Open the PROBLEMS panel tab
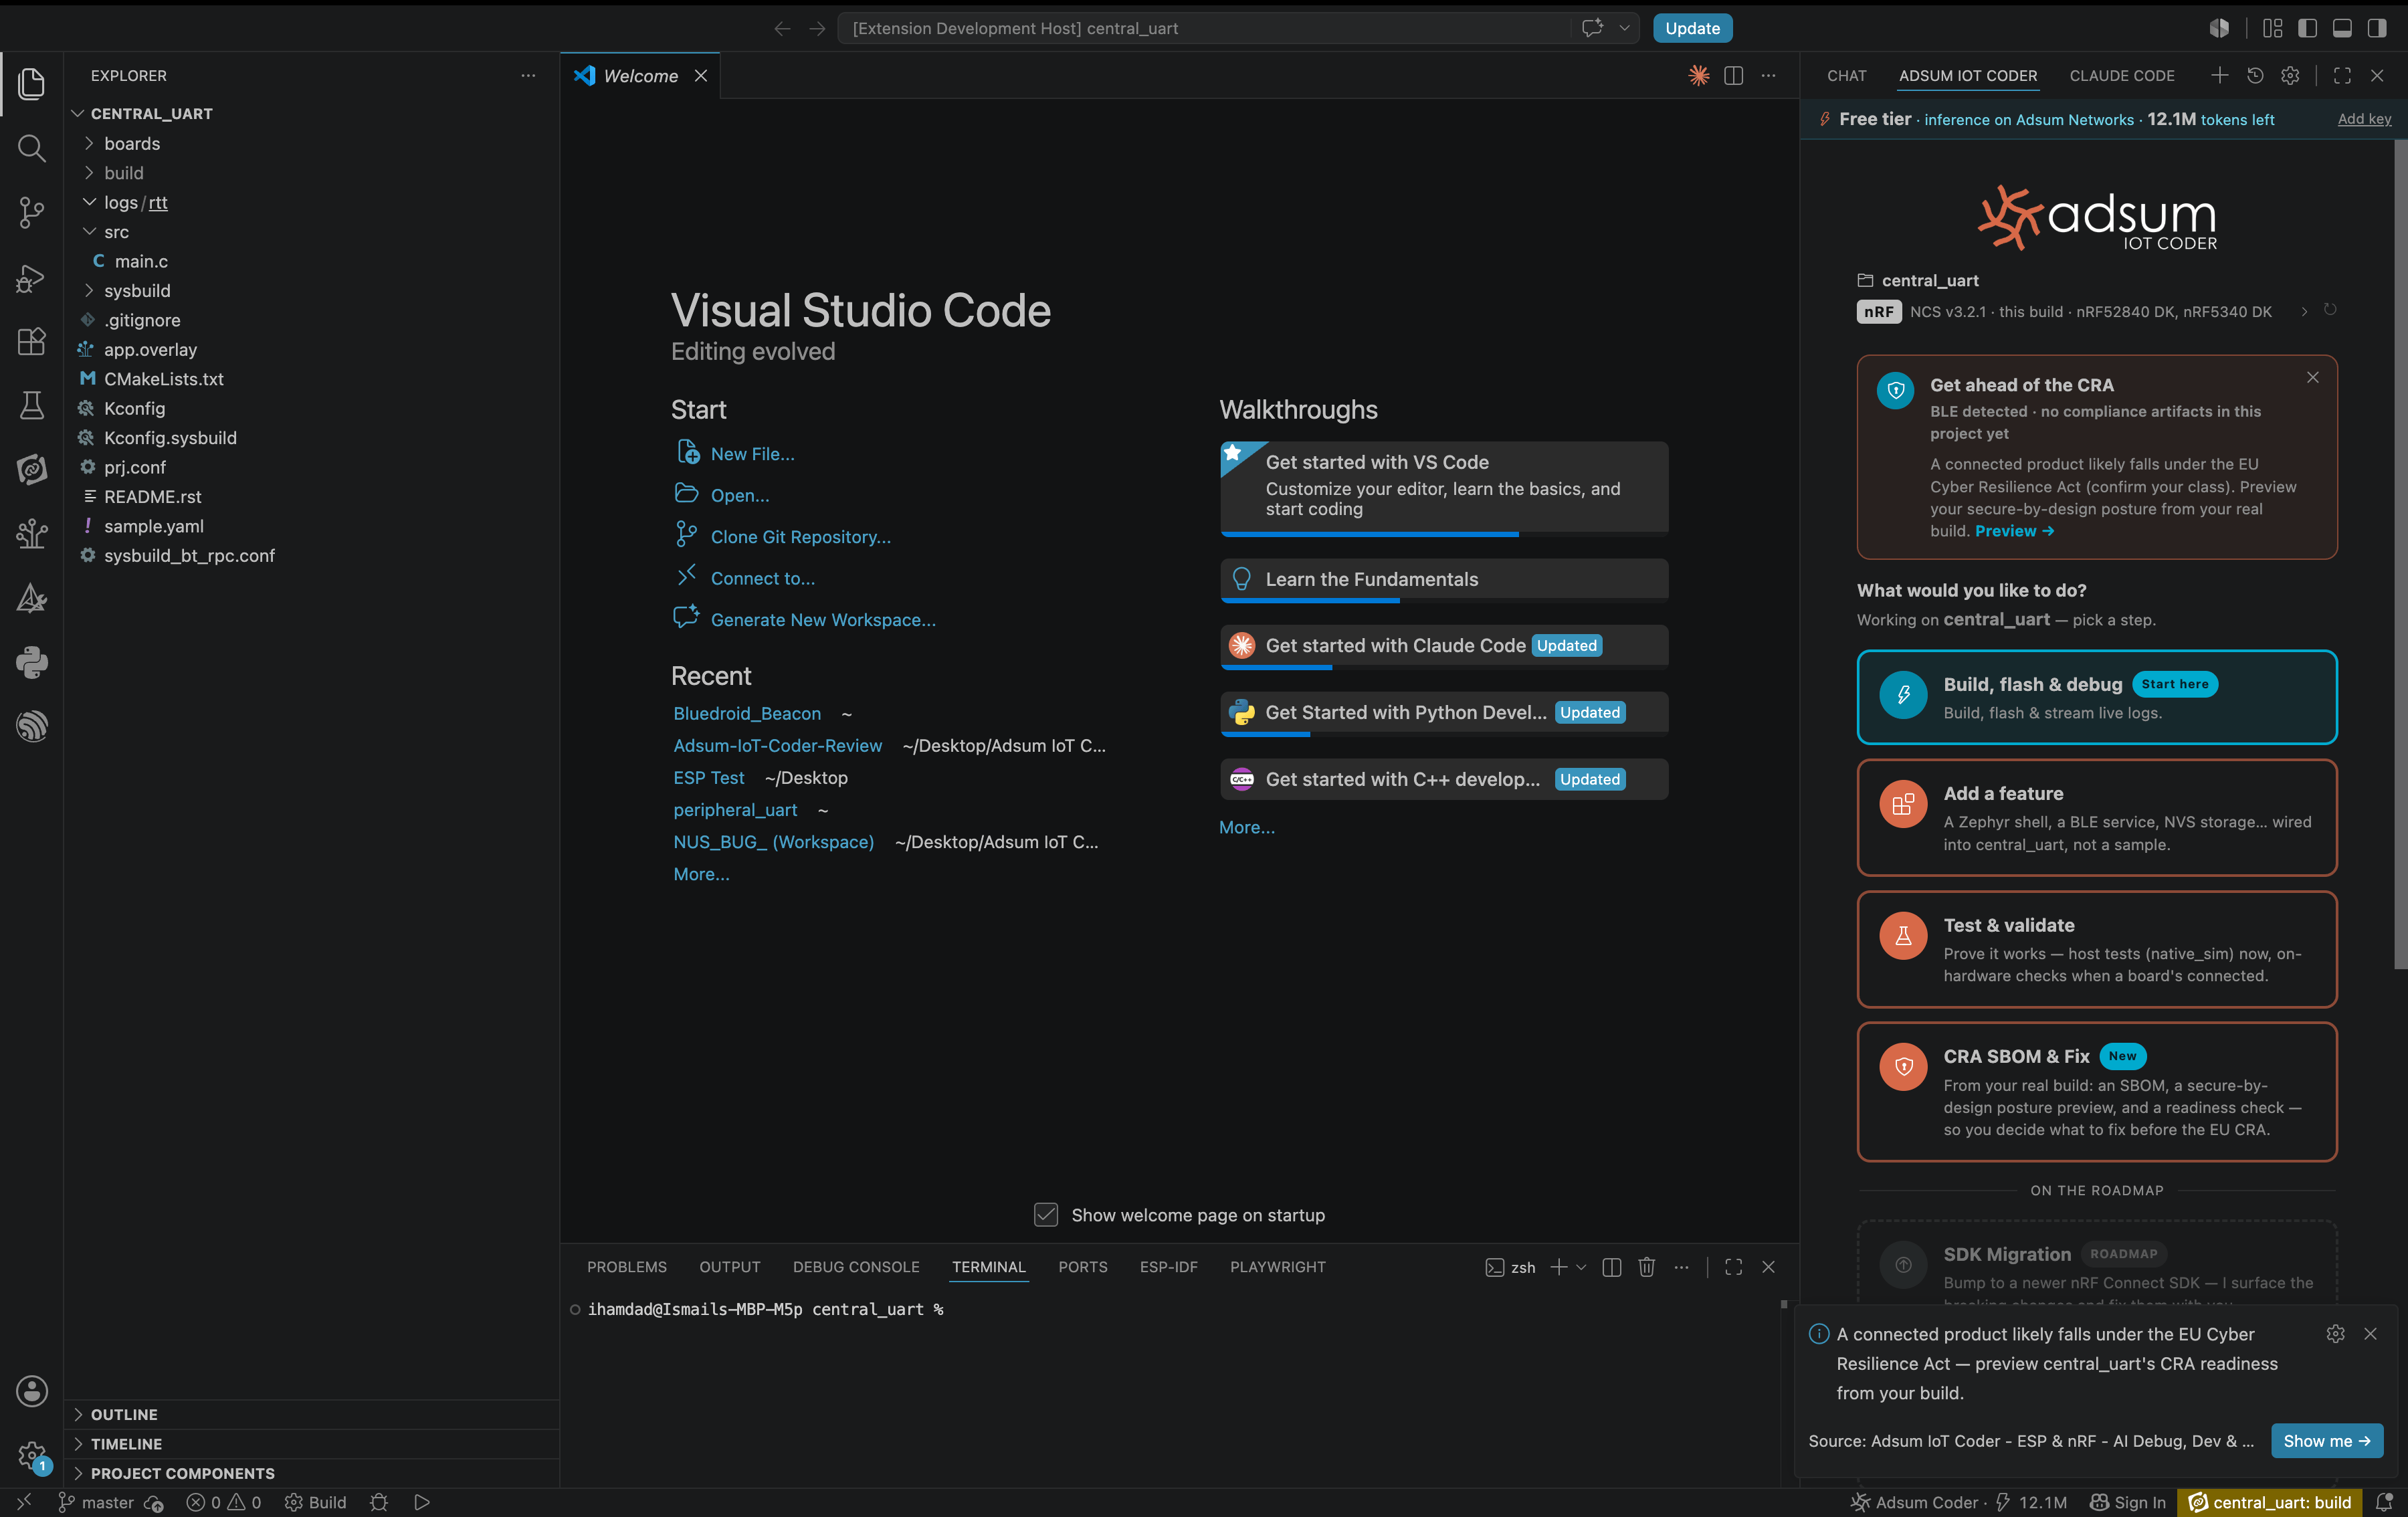 626,1267
